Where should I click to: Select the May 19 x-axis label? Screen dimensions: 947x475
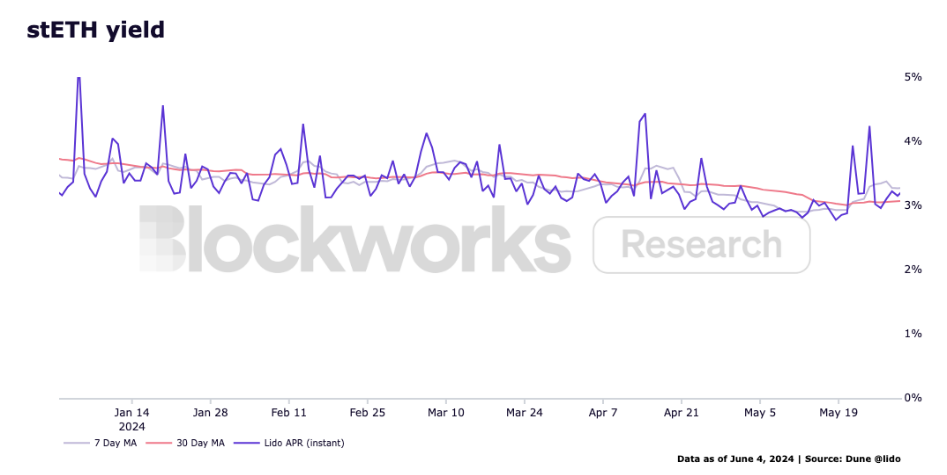coord(838,412)
